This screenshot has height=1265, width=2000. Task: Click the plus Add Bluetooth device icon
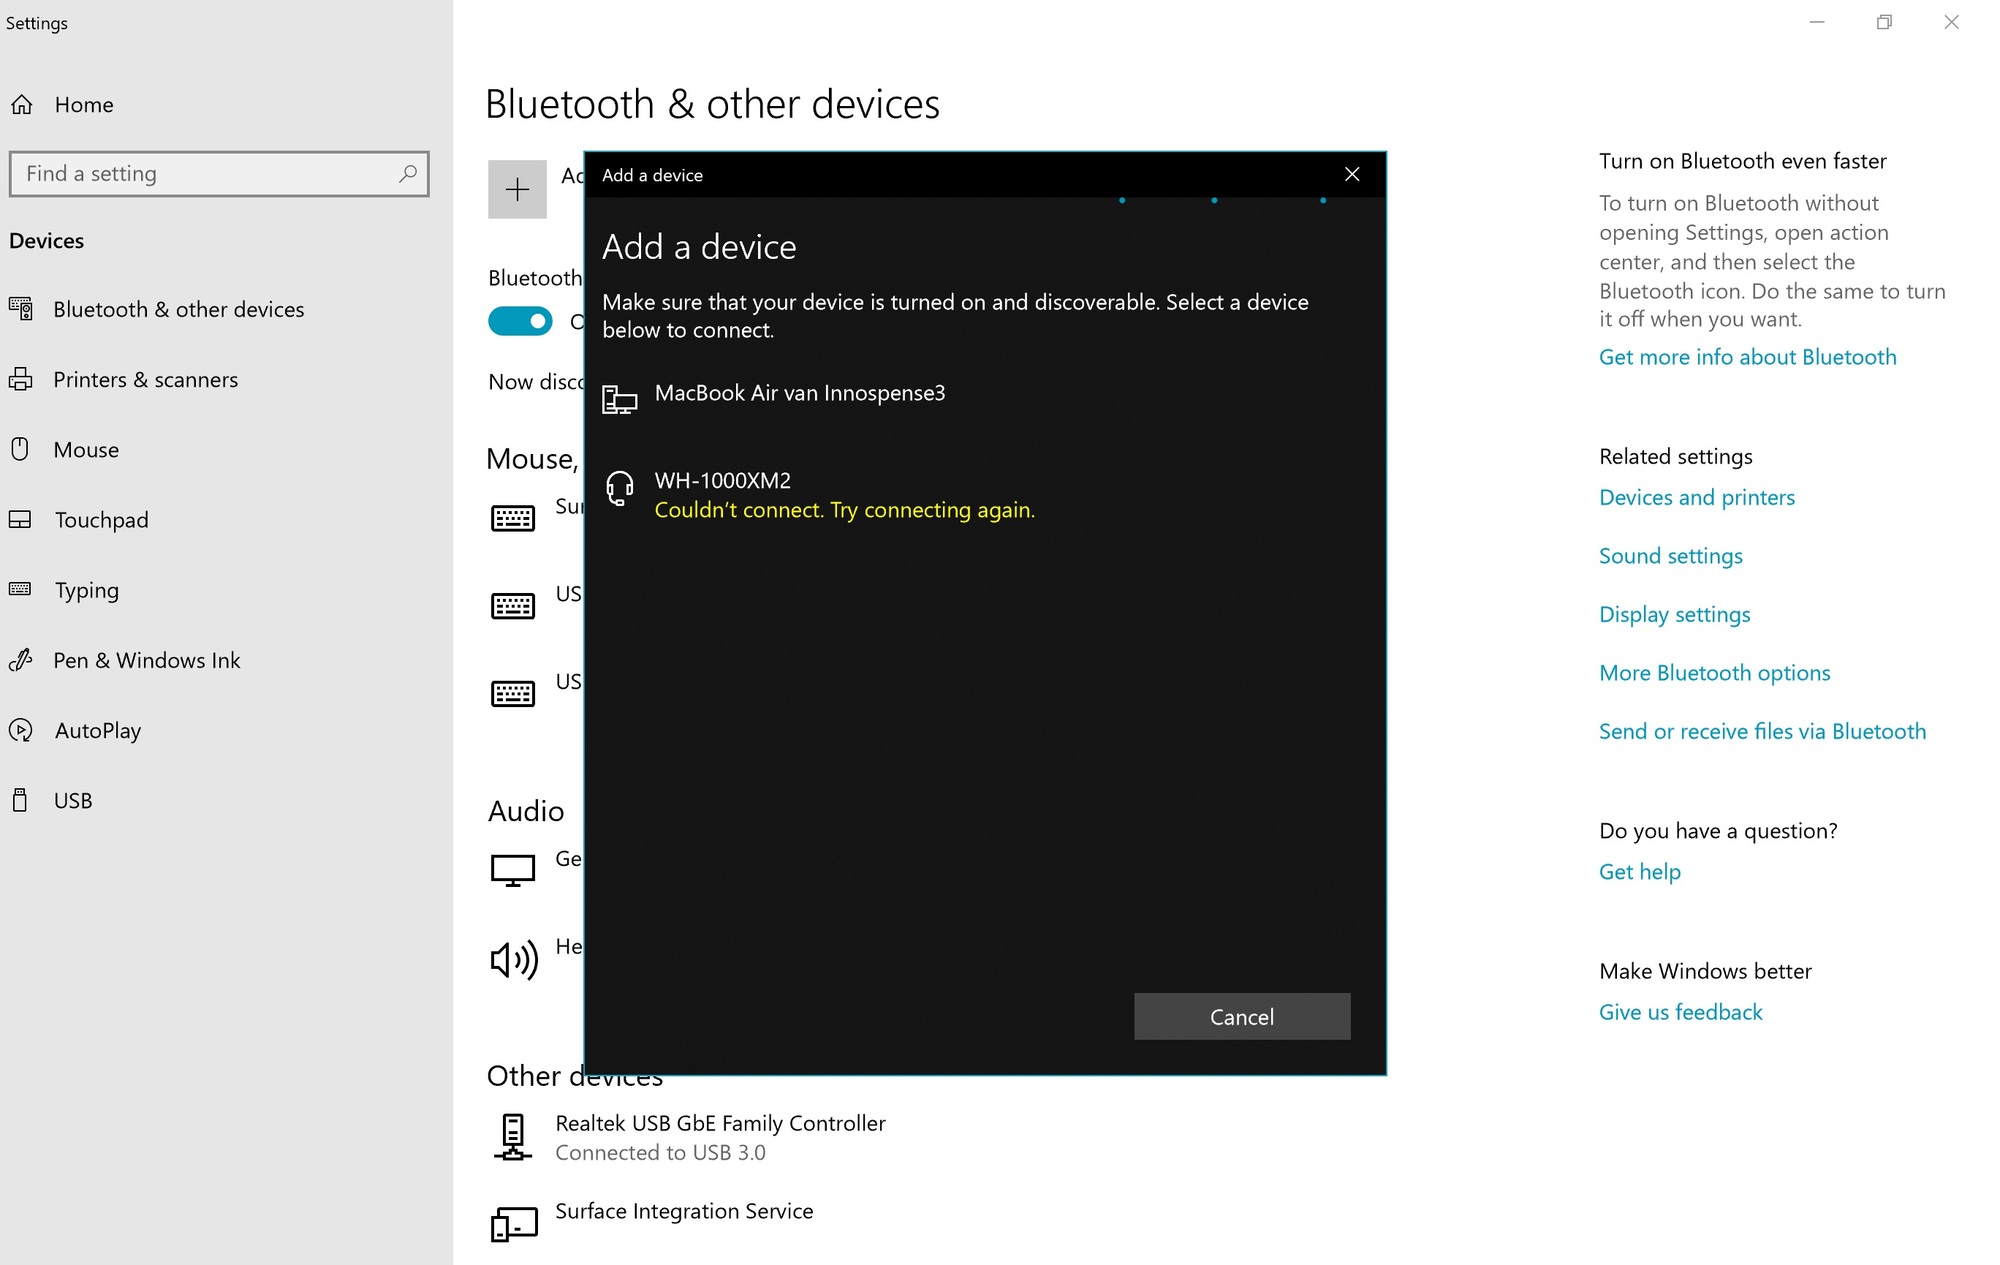pyautogui.click(x=517, y=189)
